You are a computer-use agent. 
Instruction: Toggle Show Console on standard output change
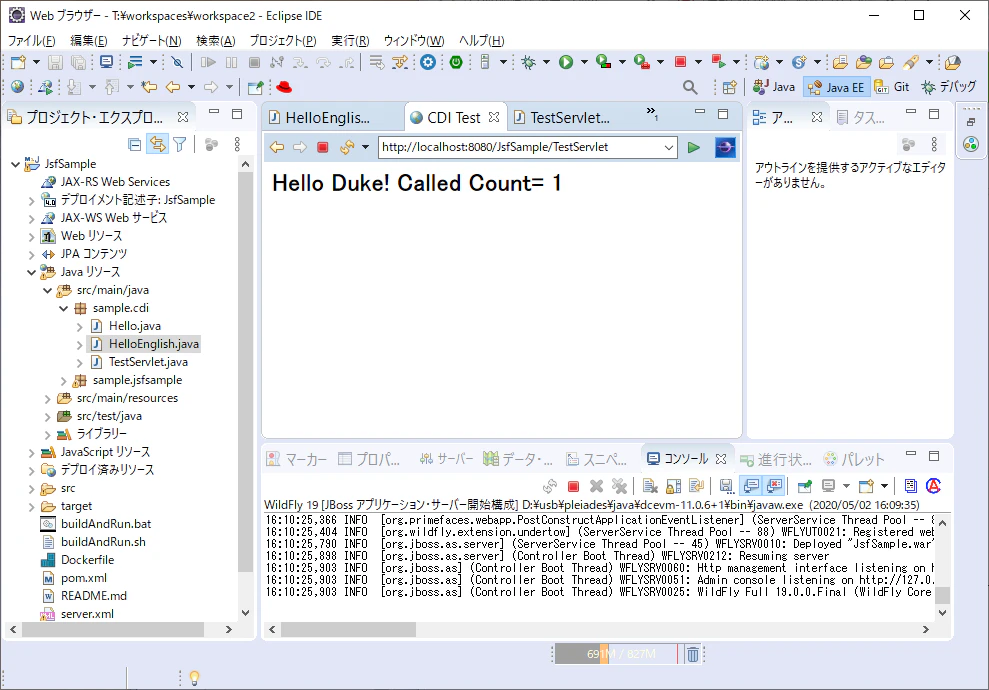point(751,486)
